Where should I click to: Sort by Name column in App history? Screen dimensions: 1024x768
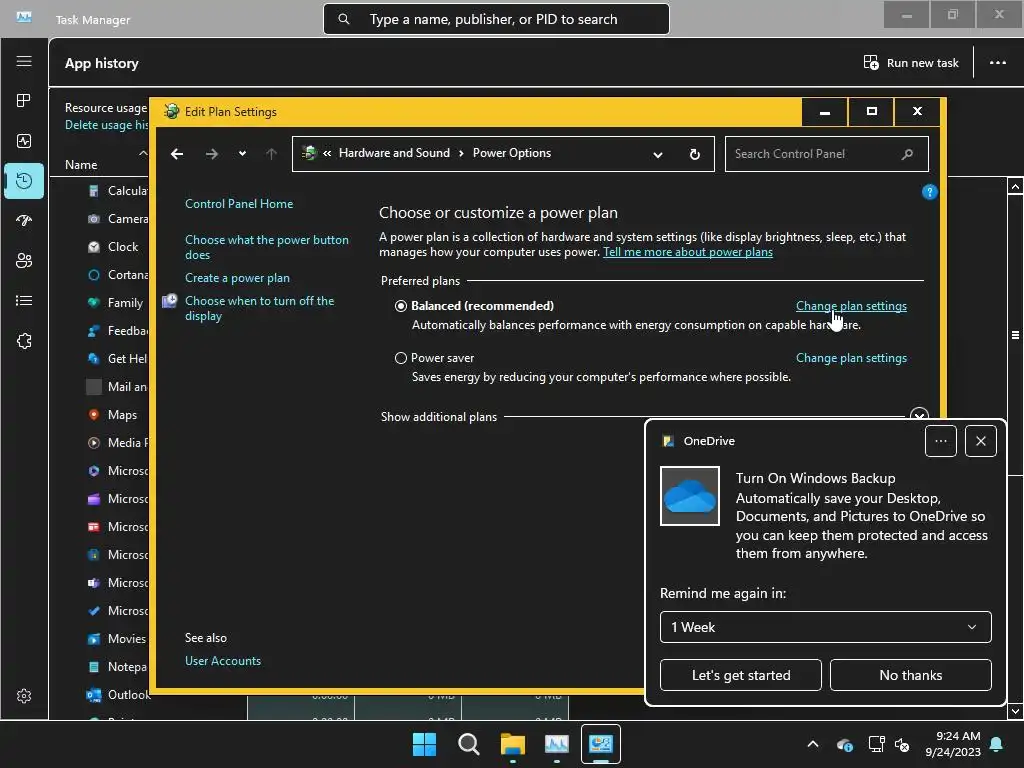[x=81, y=165]
